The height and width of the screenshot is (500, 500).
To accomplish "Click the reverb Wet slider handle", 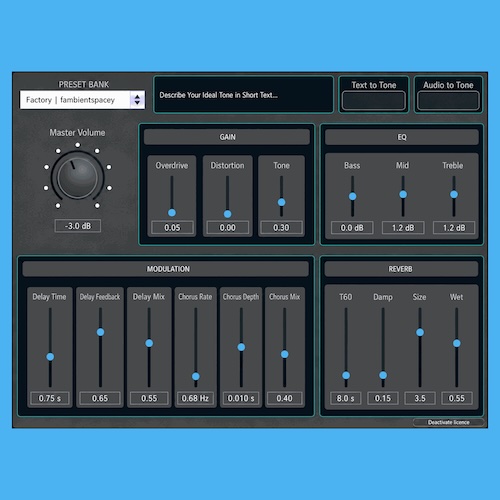I will click(x=457, y=343).
